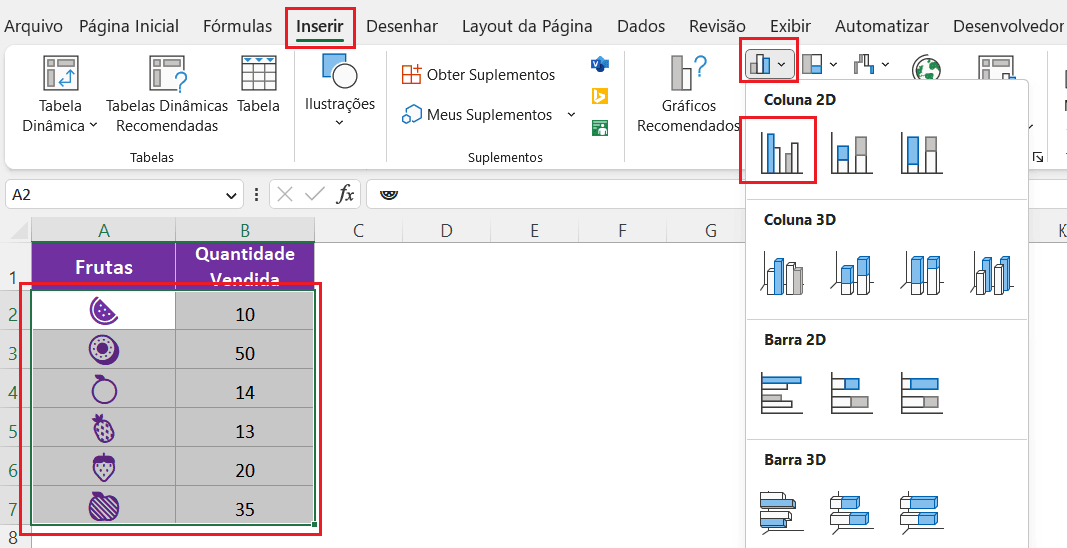Expand the Name Box dropdown arrow
Viewport: 1067px width, 548px height.
[232, 195]
